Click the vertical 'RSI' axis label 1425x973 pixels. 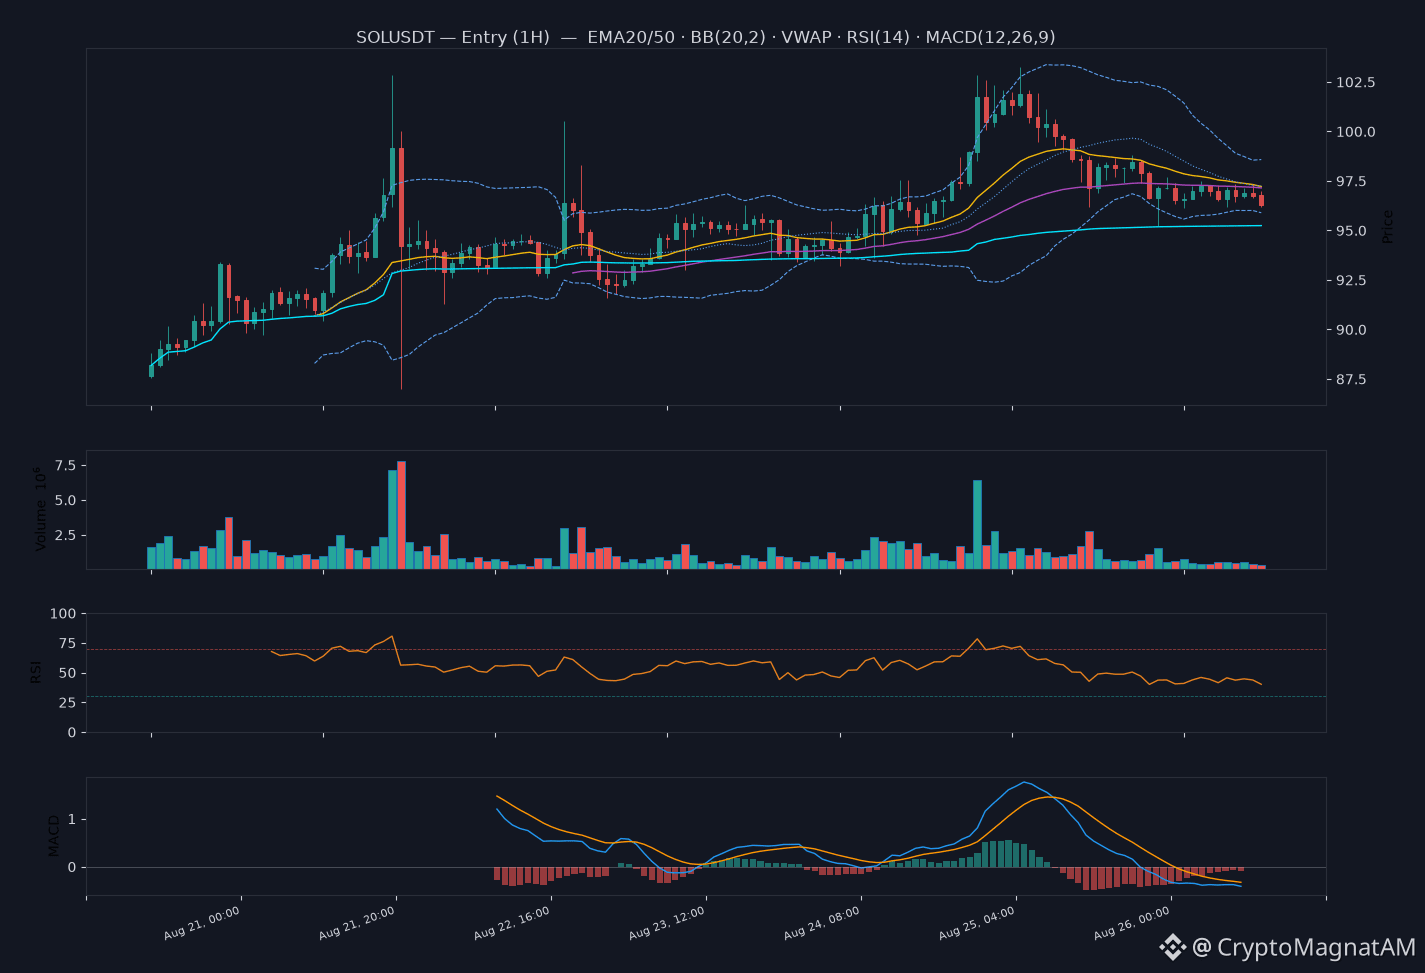35,672
